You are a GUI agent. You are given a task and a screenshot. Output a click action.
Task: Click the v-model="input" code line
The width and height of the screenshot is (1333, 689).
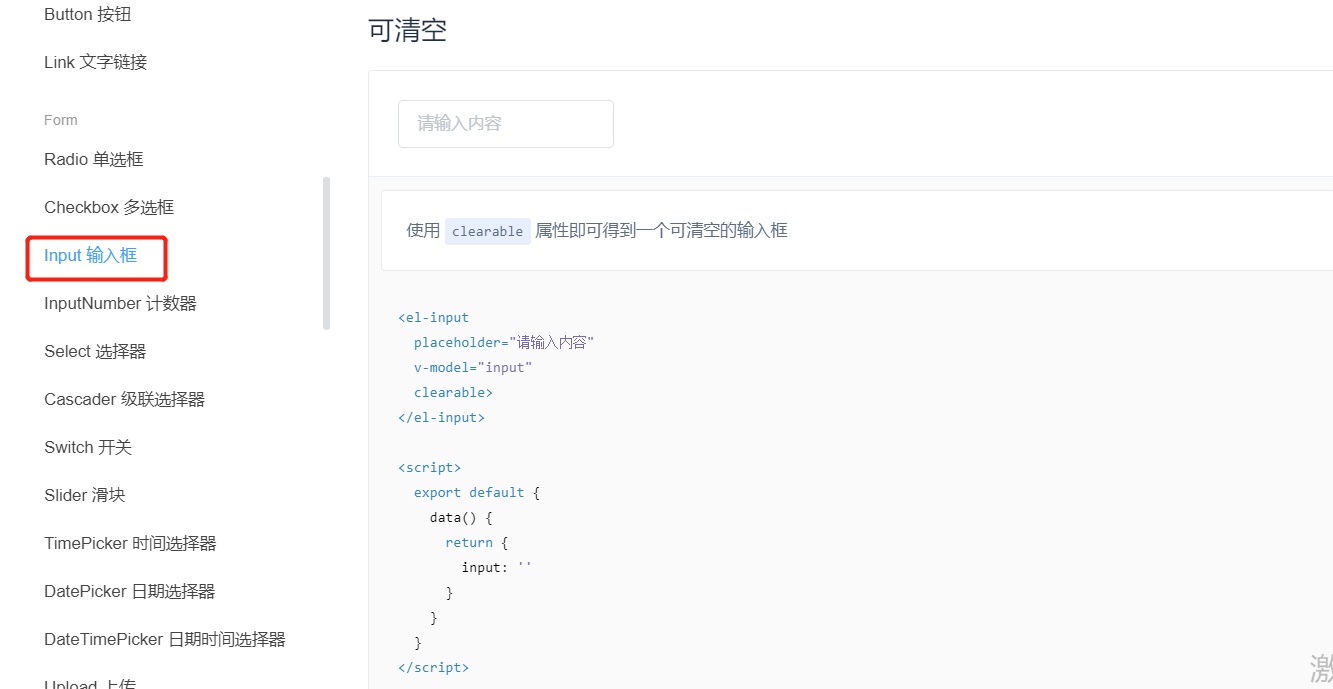pyautogui.click(x=473, y=367)
